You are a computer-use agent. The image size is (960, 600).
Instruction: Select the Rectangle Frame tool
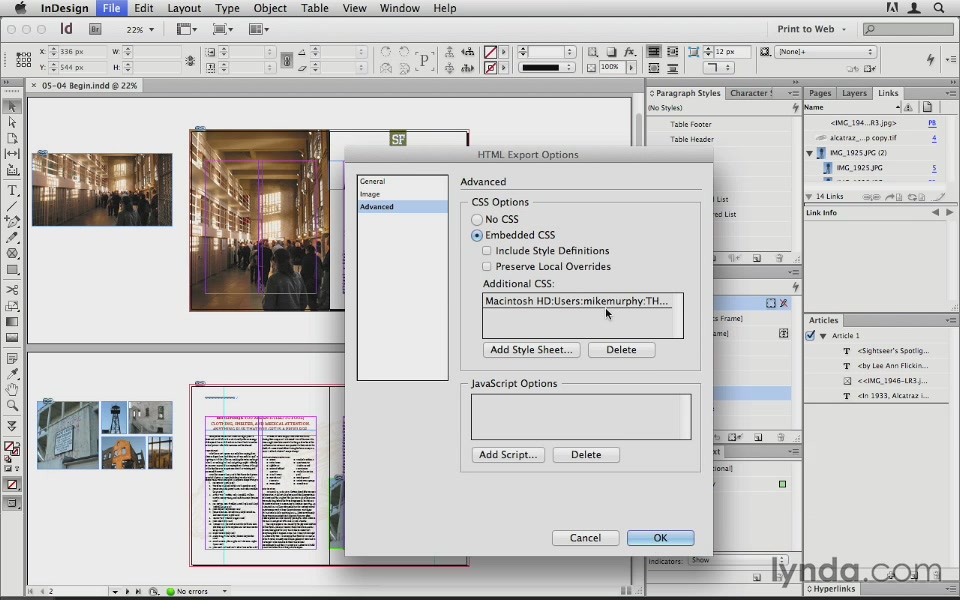click(12, 253)
